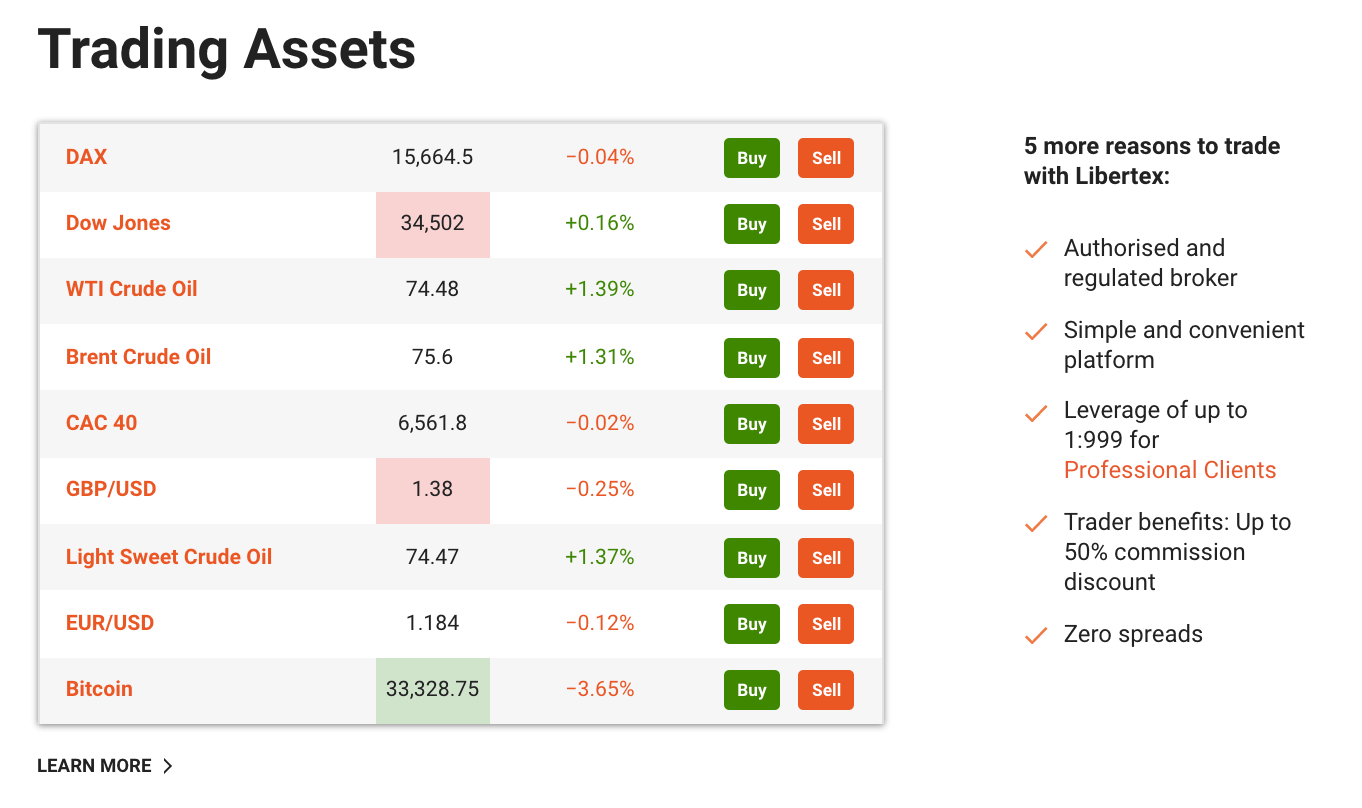Image resolution: width=1362 pixels, height=808 pixels.
Task: Click the checkmark next to Trader benefits
Action: tap(1035, 523)
